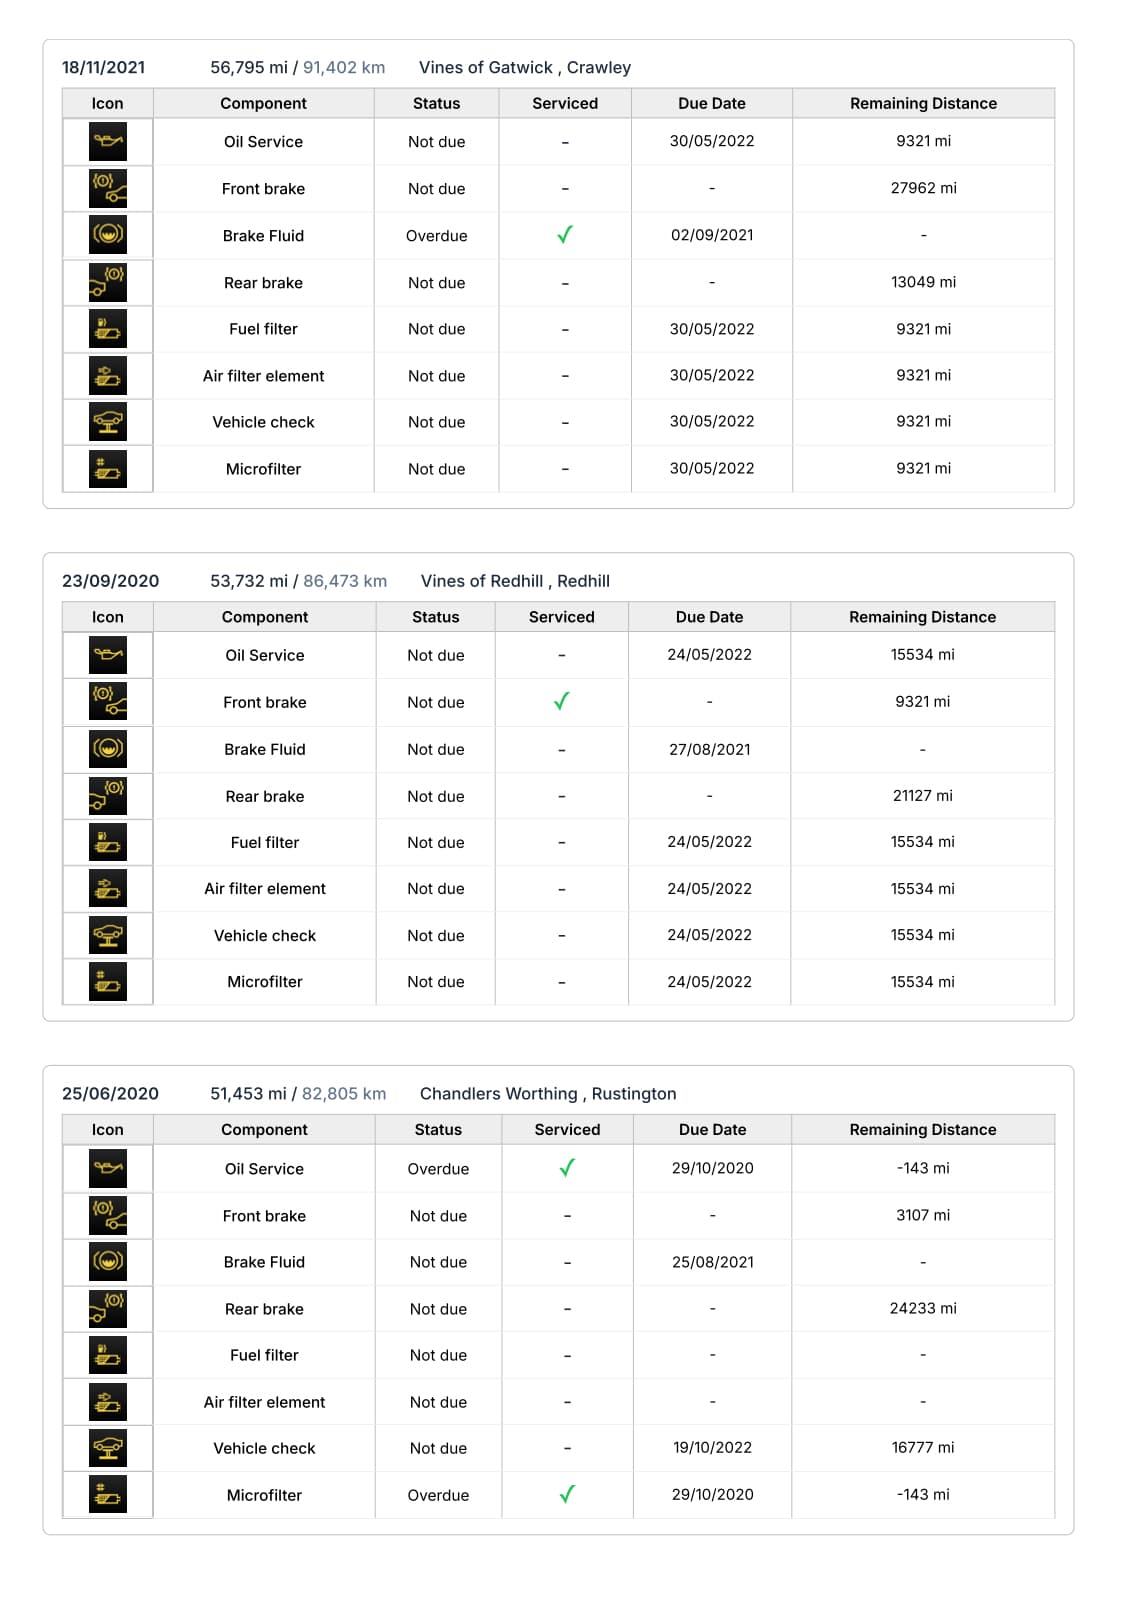Click Rear brake icon in 18/11/2021 record

point(108,283)
